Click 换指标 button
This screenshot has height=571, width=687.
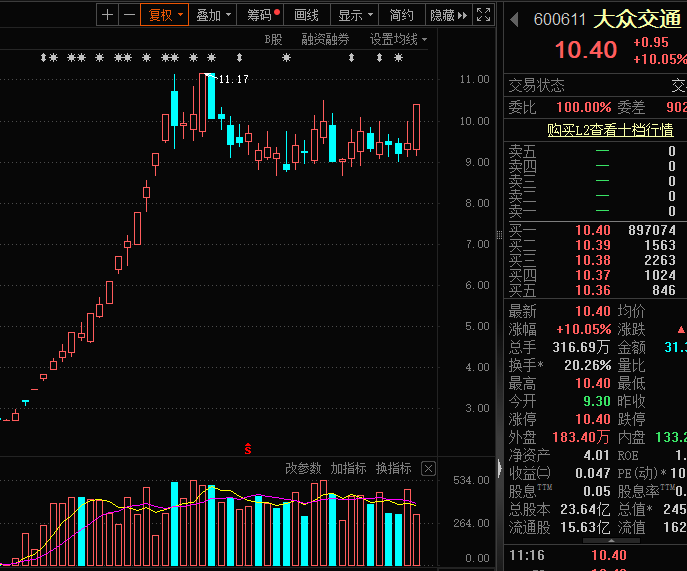393,468
